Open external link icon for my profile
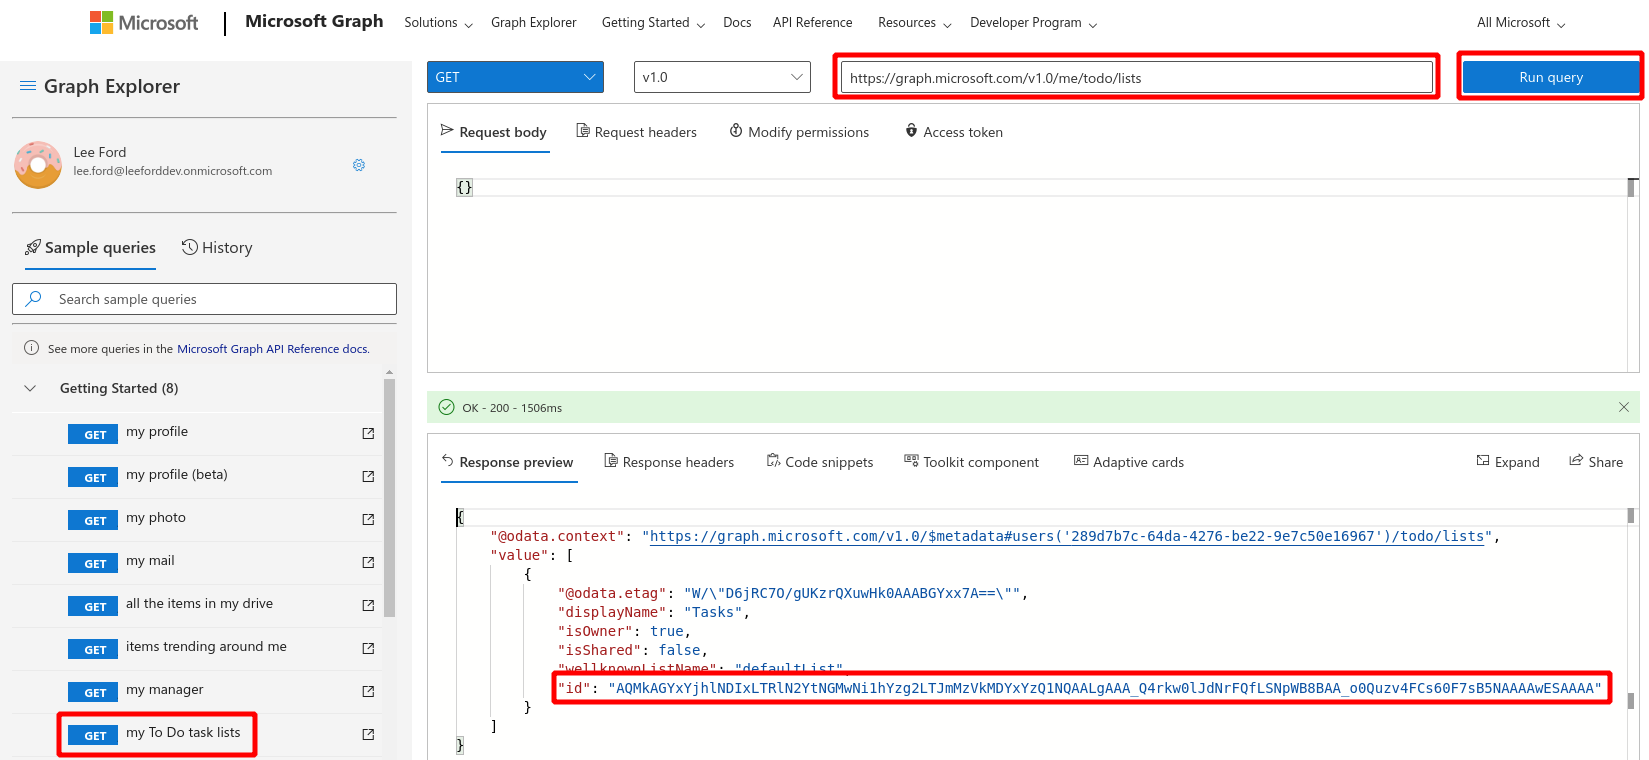 (x=368, y=433)
